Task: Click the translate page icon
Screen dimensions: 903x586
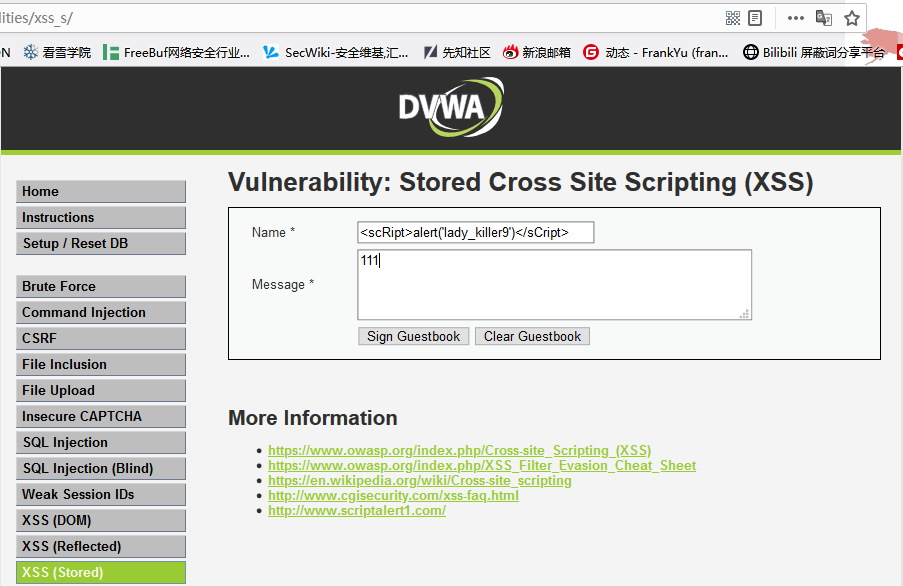Action: click(x=824, y=18)
